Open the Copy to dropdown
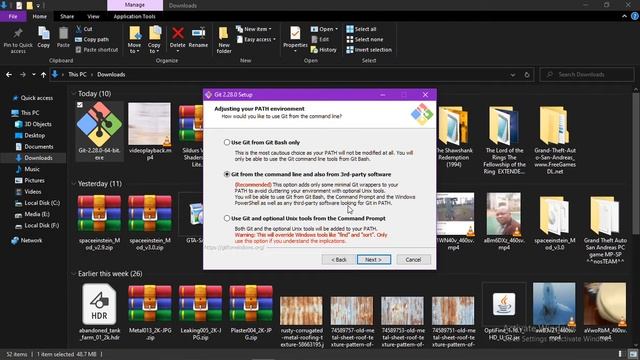 [154, 49]
